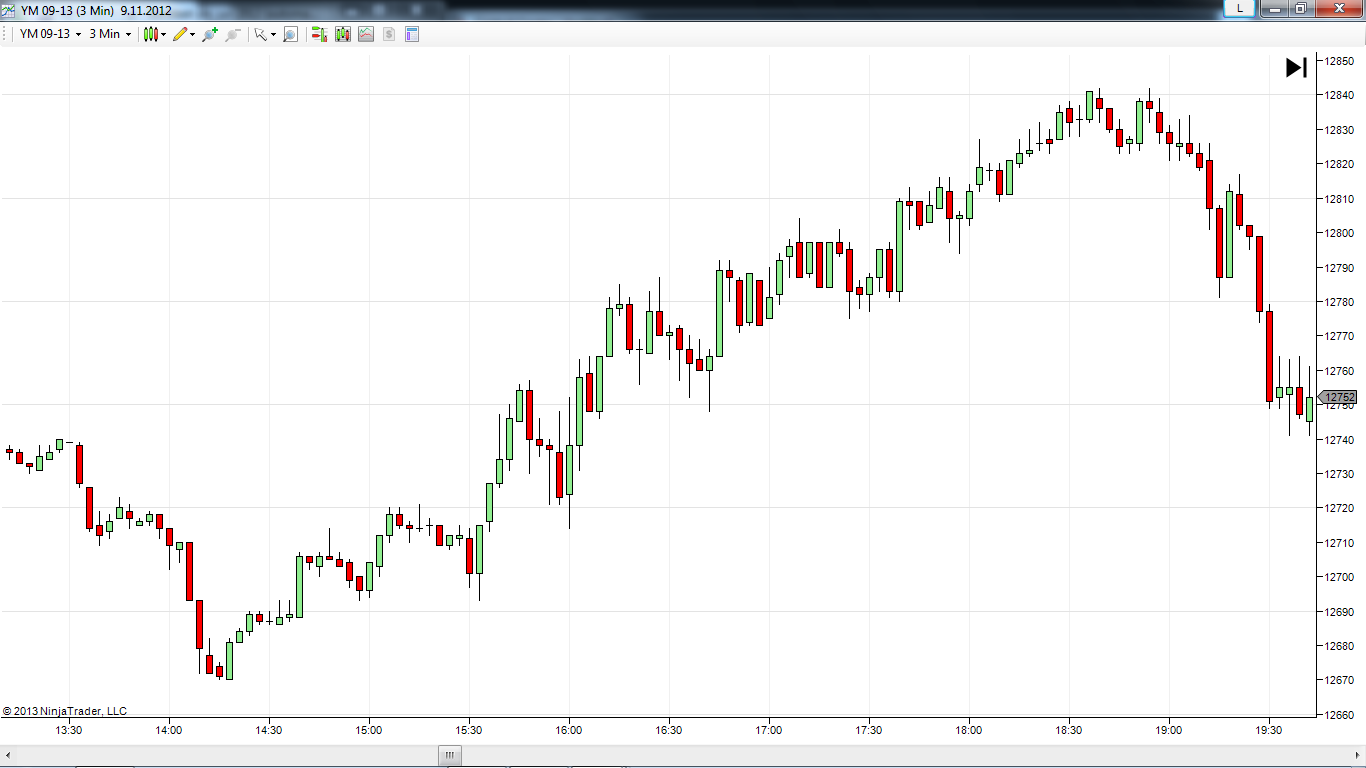Click the 12752 current price marker

click(x=1338, y=397)
